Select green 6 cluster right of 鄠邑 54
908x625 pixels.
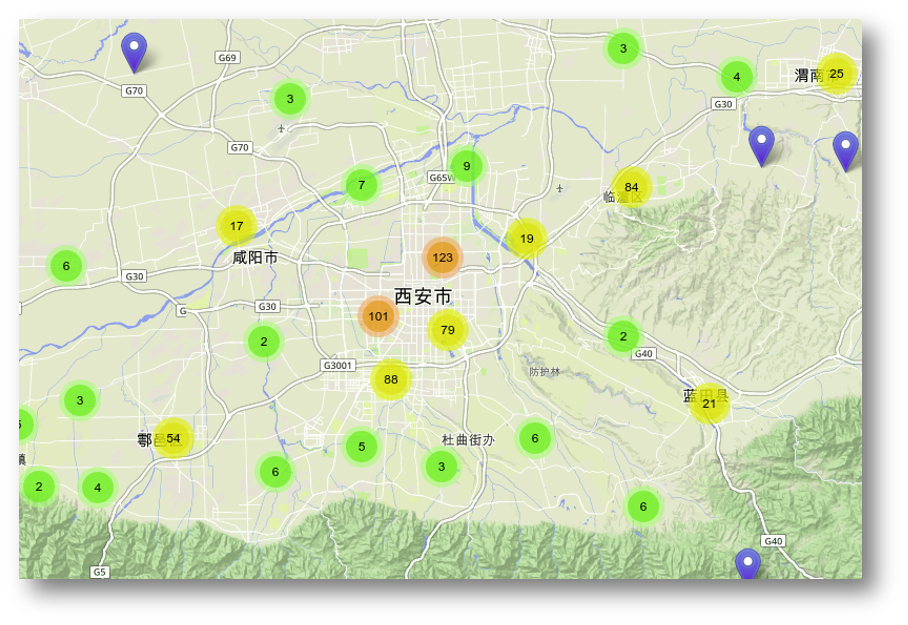276,472
